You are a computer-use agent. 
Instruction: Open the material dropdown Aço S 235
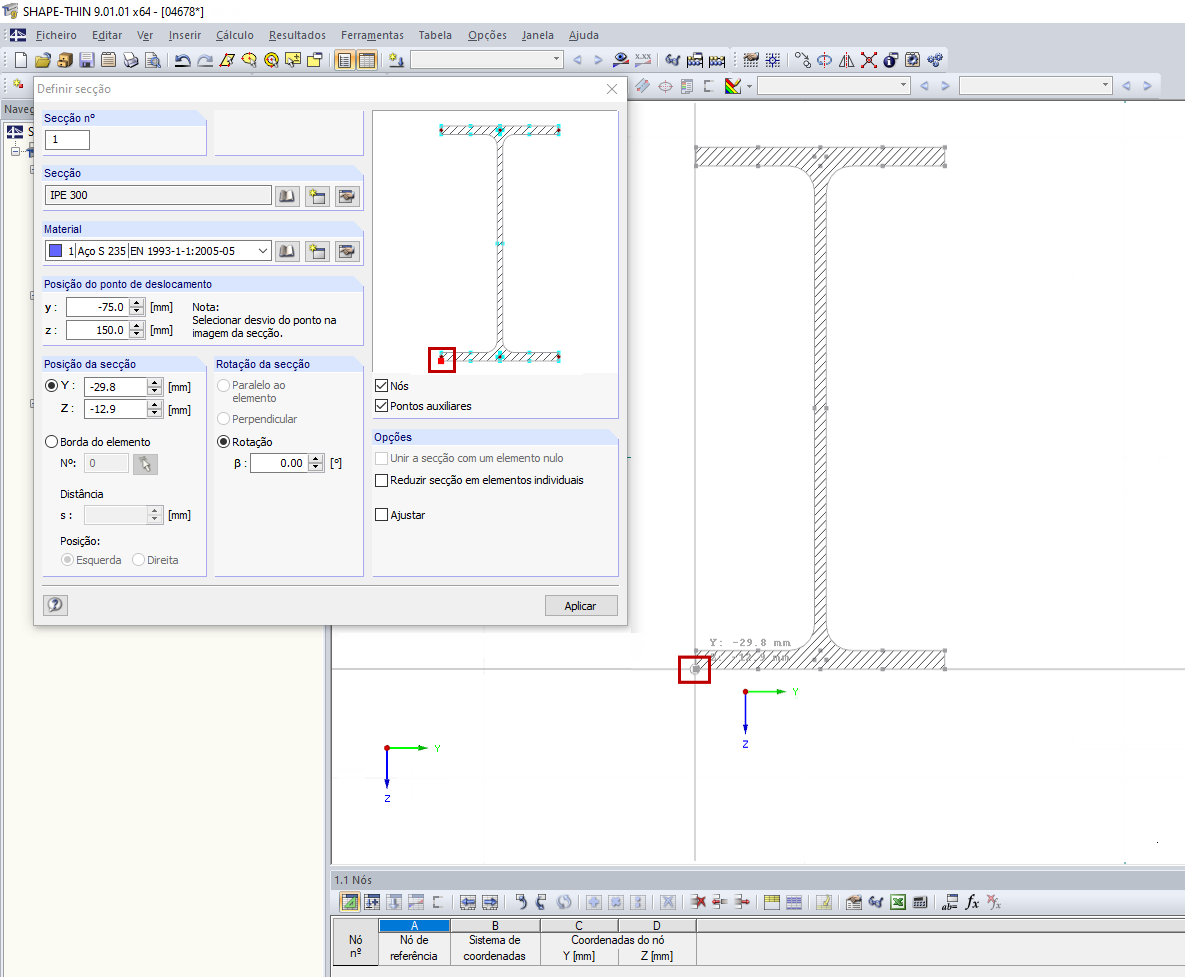point(262,251)
